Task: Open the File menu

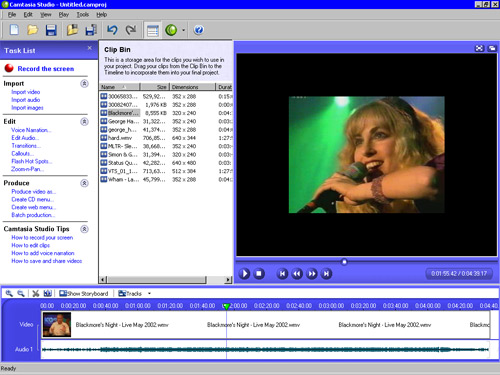Action: coord(12,15)
